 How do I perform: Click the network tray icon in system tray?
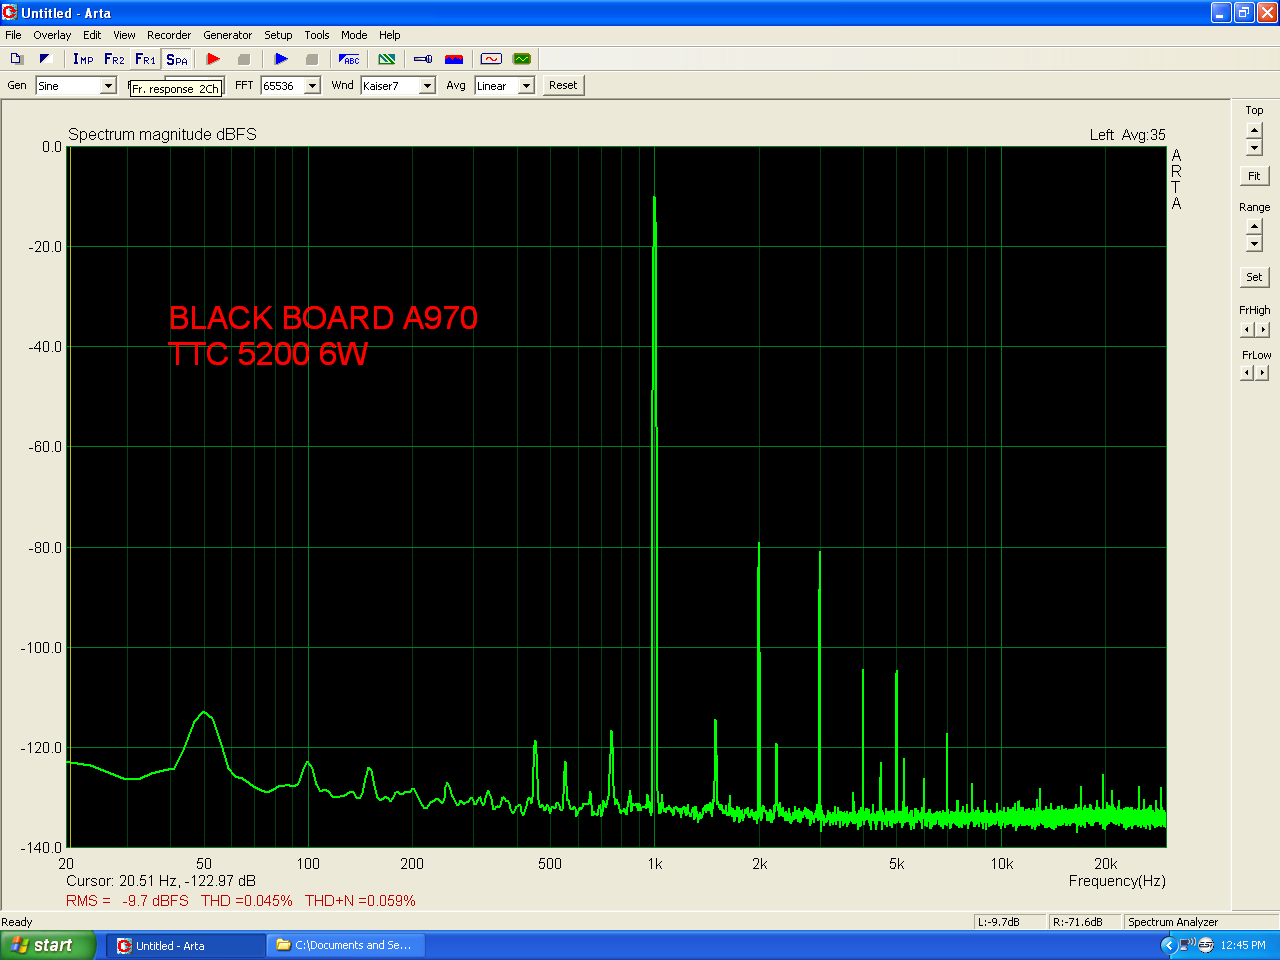[x=1186, y=945]
